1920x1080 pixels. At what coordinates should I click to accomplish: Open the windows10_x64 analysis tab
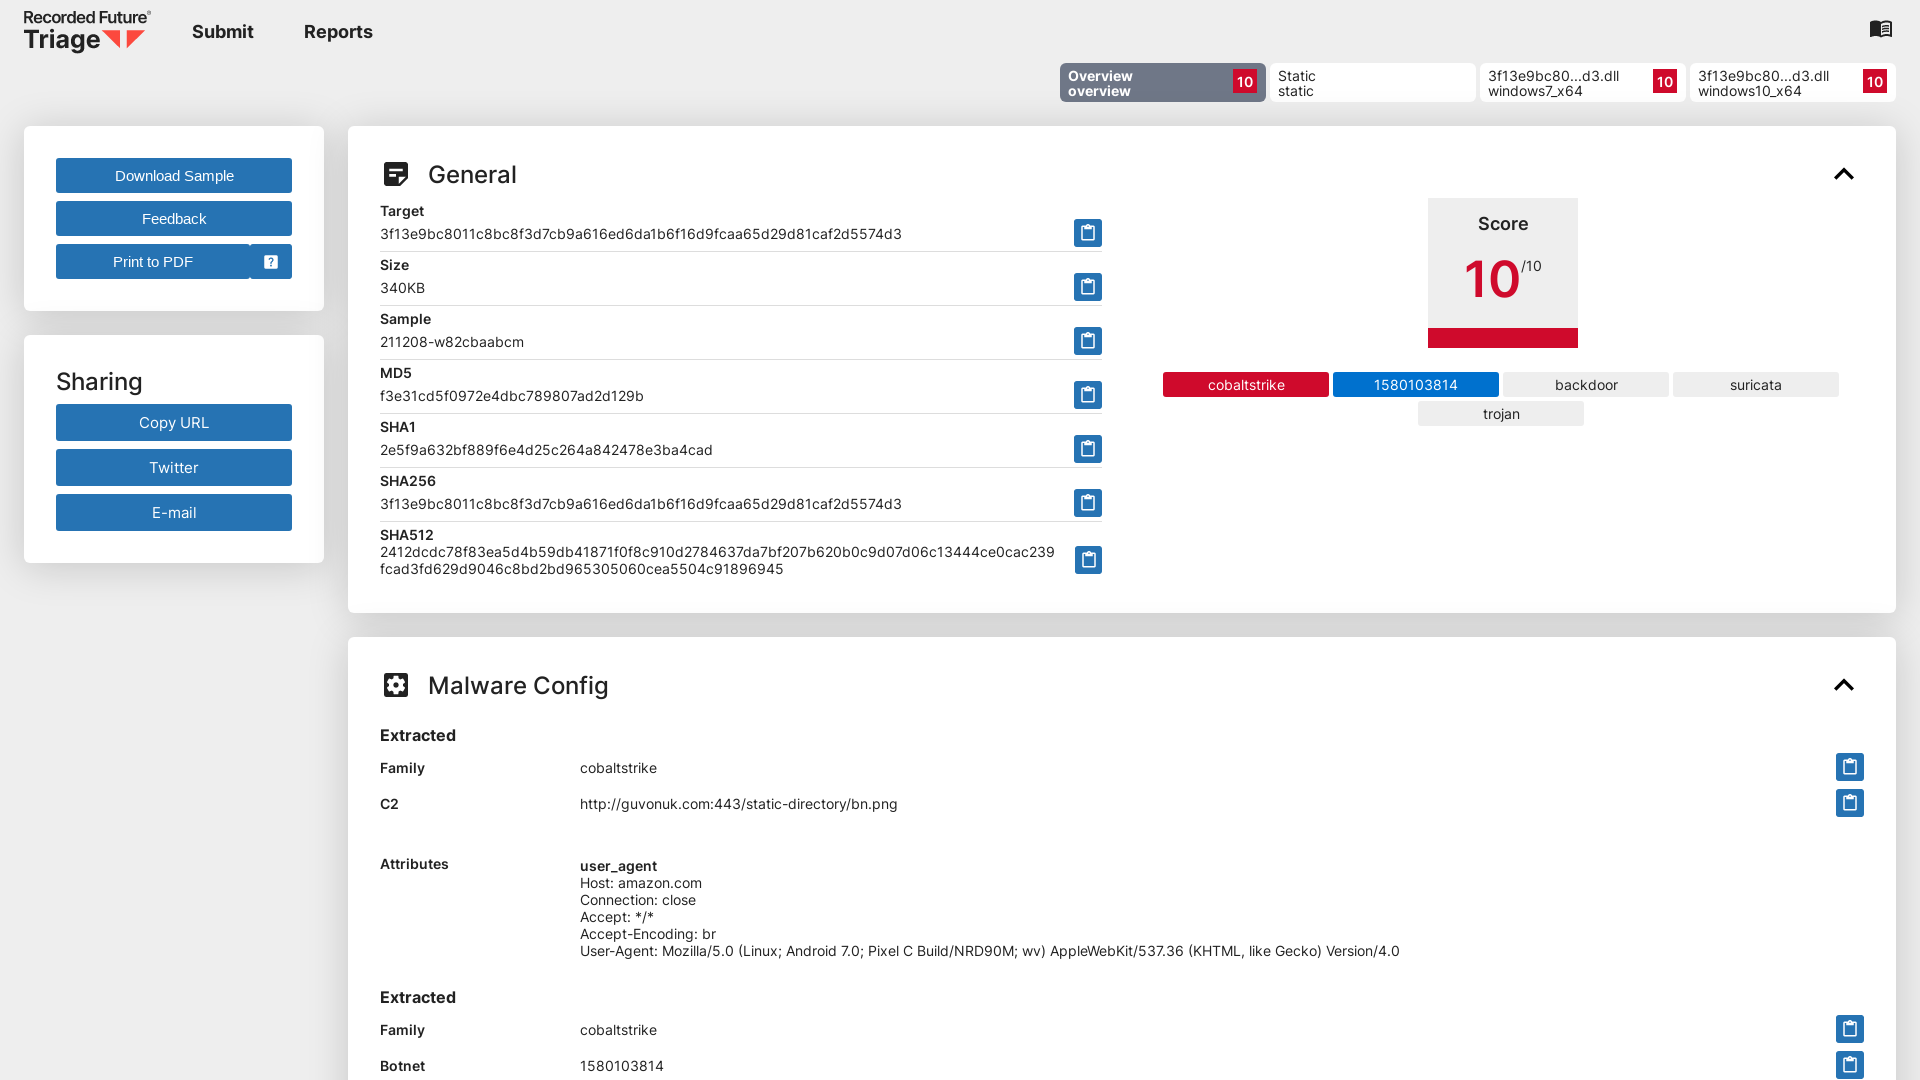(x=1793, y=83)
